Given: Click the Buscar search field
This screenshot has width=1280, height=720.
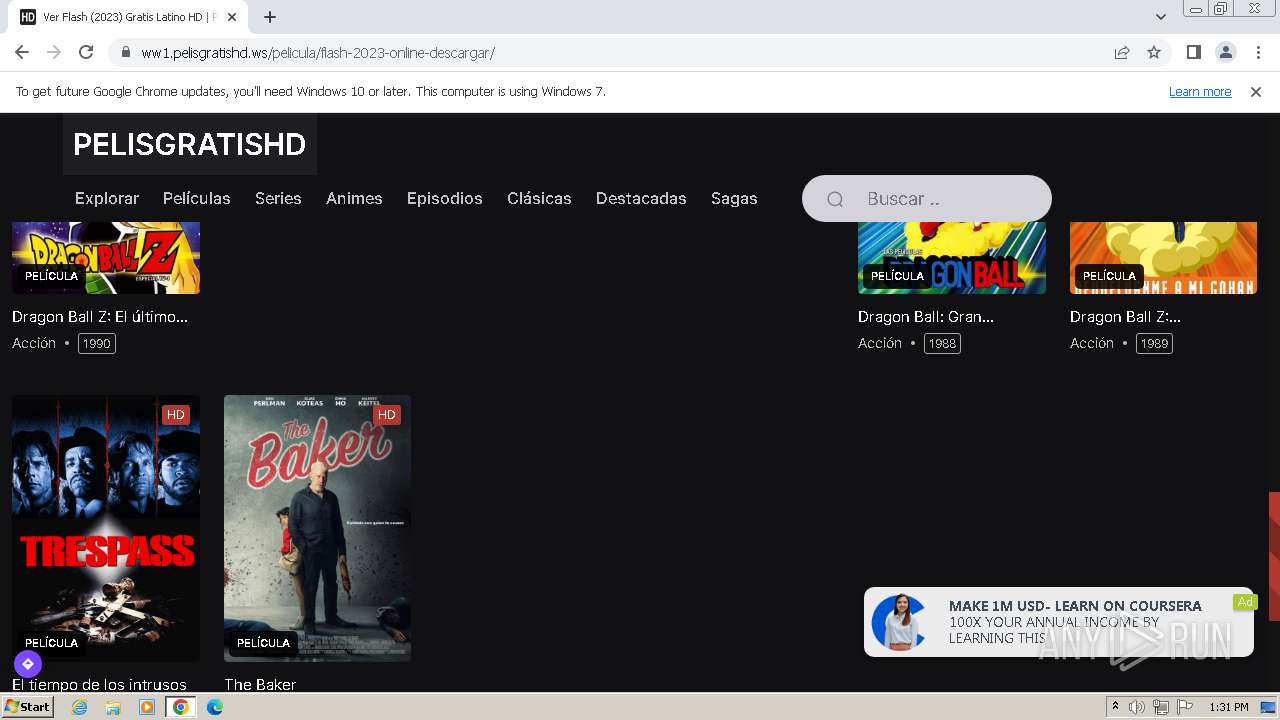Looking at the screenshot, I should pos(927,198).
